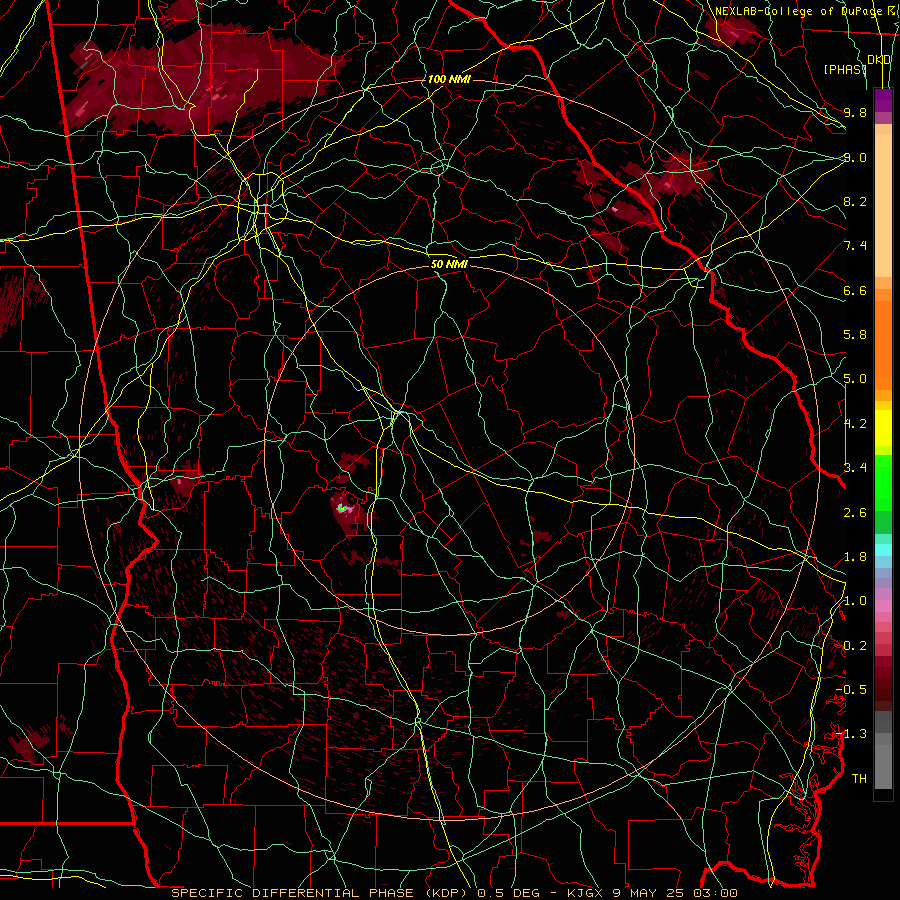Click the 9.0 value on the color scale
Image resolution: width=900 pixels, height=900 pixels.
[855, 157]
